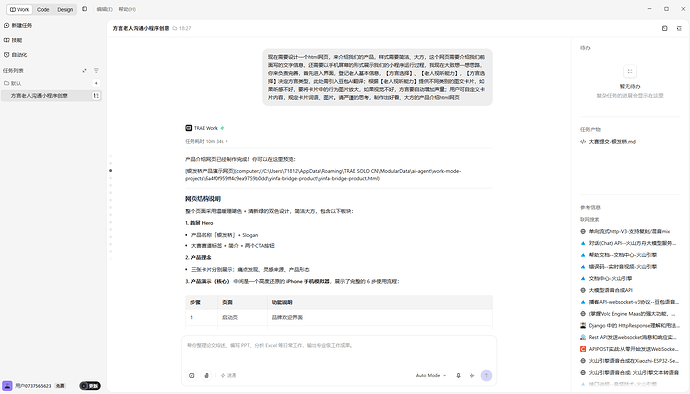Click the active dot in message scroll indicator
Viewport: 690px width, 394px height.
pos(110,170)
